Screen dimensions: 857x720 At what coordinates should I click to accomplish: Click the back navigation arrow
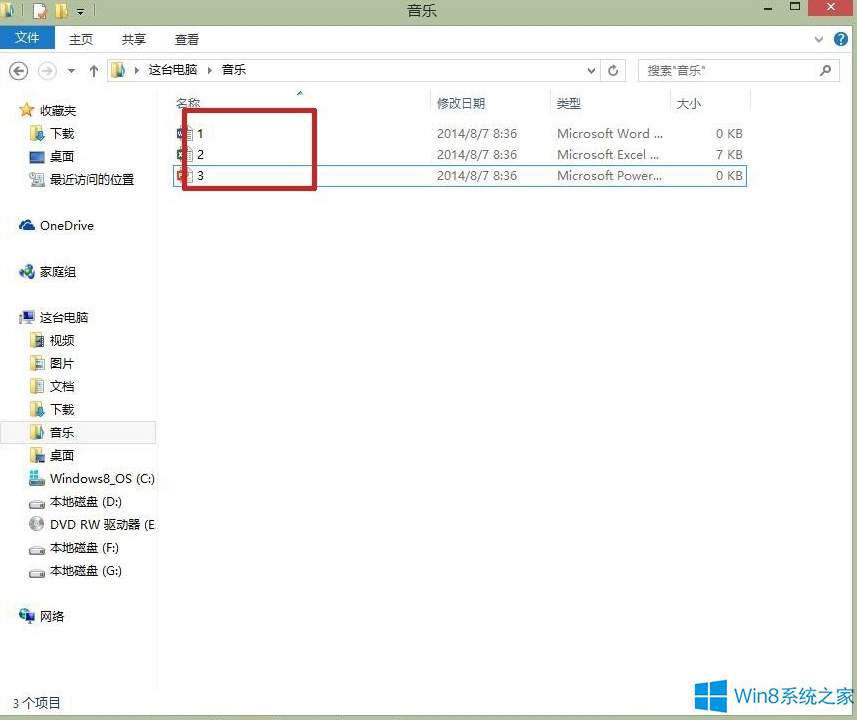[19, 70]
